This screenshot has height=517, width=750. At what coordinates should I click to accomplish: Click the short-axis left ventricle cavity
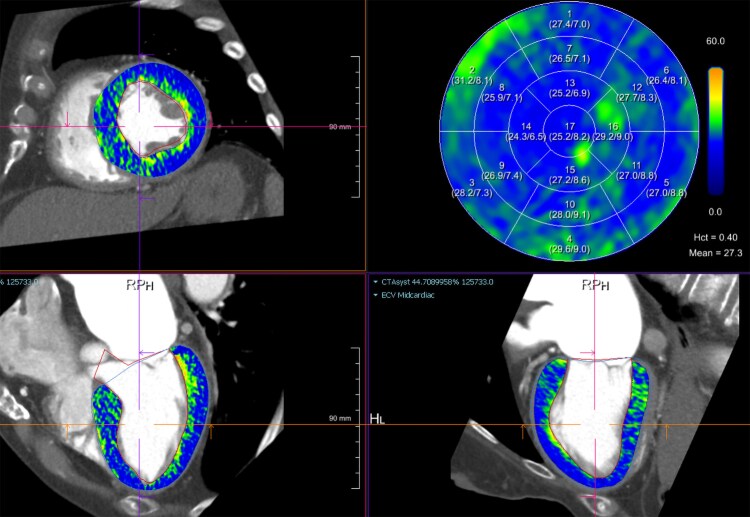pyautogui.click(x=150, y=120)
